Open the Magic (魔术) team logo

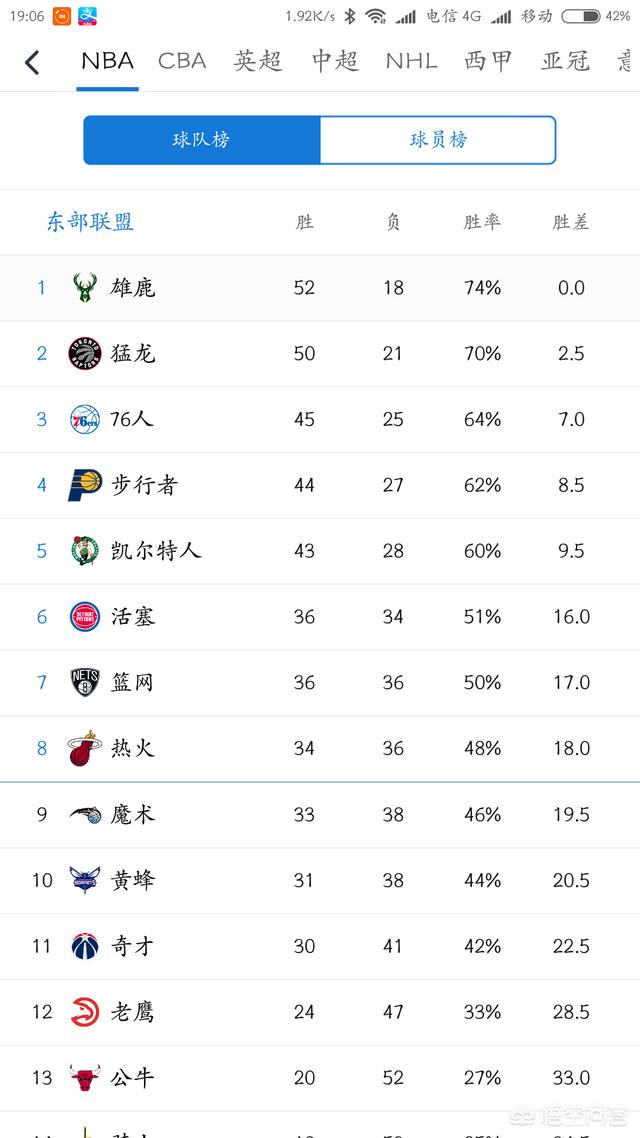tap(85, 814)
